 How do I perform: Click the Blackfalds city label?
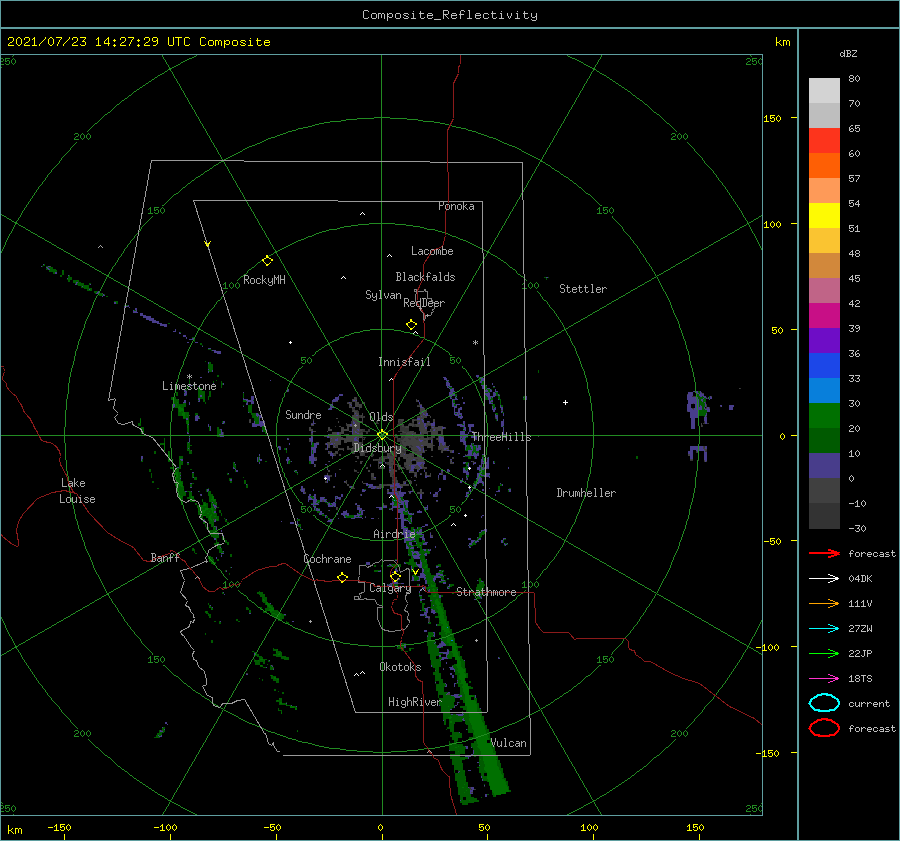coord(425,277)
